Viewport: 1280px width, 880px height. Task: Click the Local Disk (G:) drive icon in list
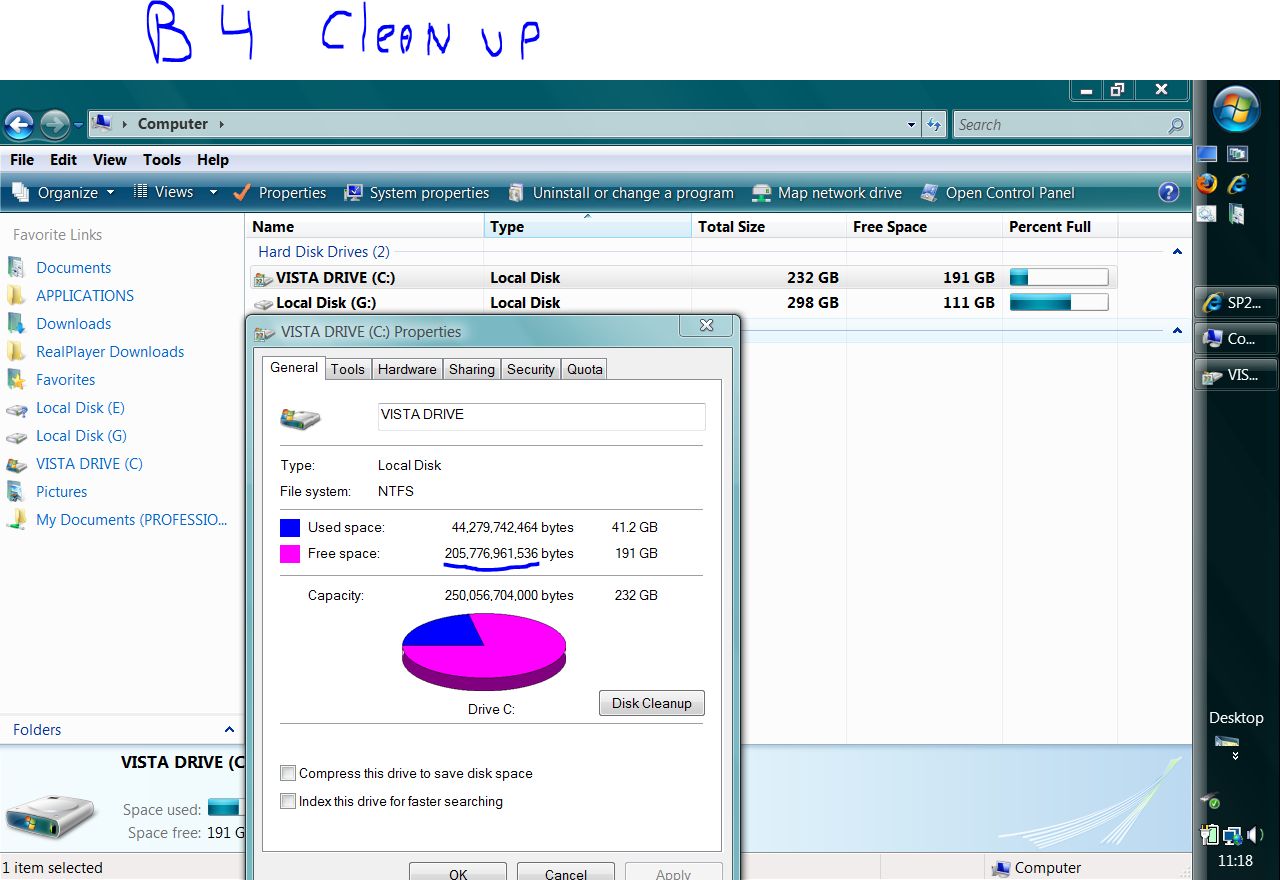pyautogui.click(x=263, y=304)
